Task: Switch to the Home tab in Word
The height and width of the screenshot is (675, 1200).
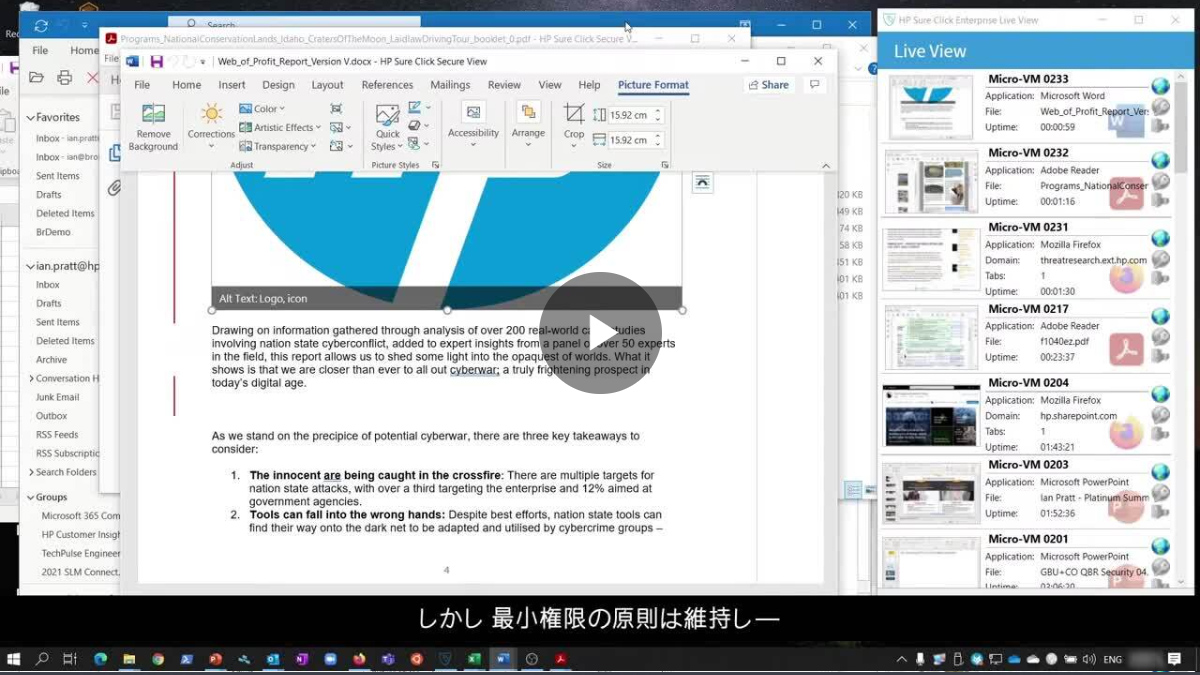Action: [186, 85]
